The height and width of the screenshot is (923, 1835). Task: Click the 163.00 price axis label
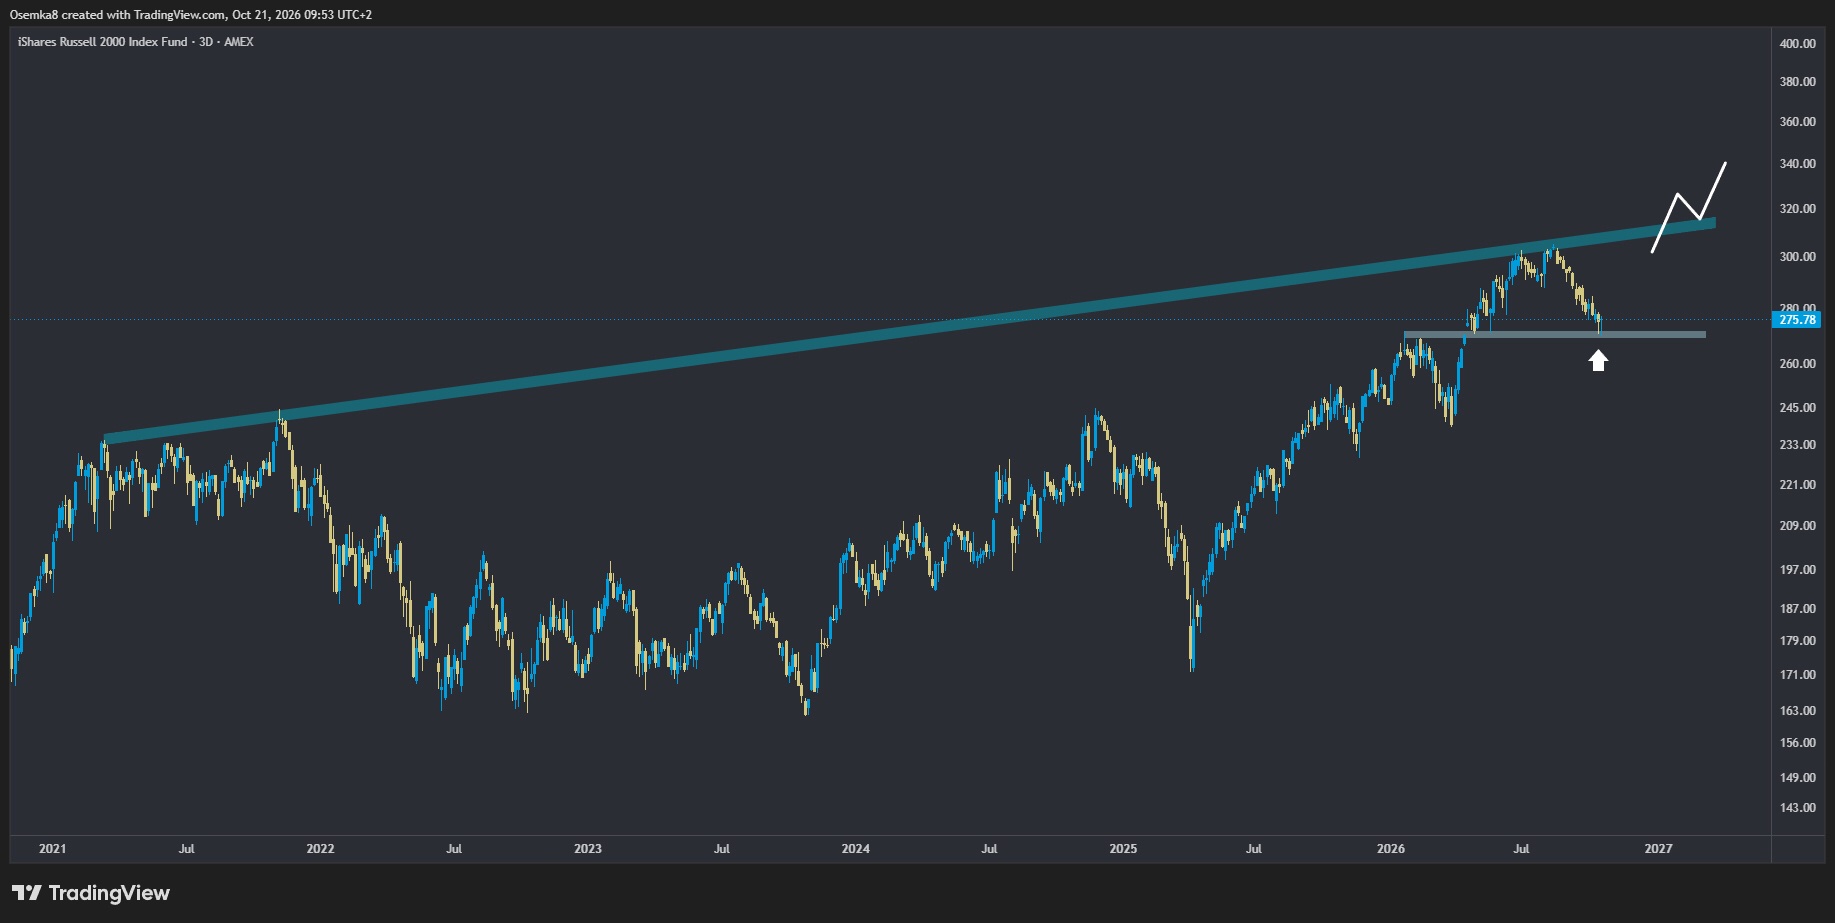tap(1797, 711)
